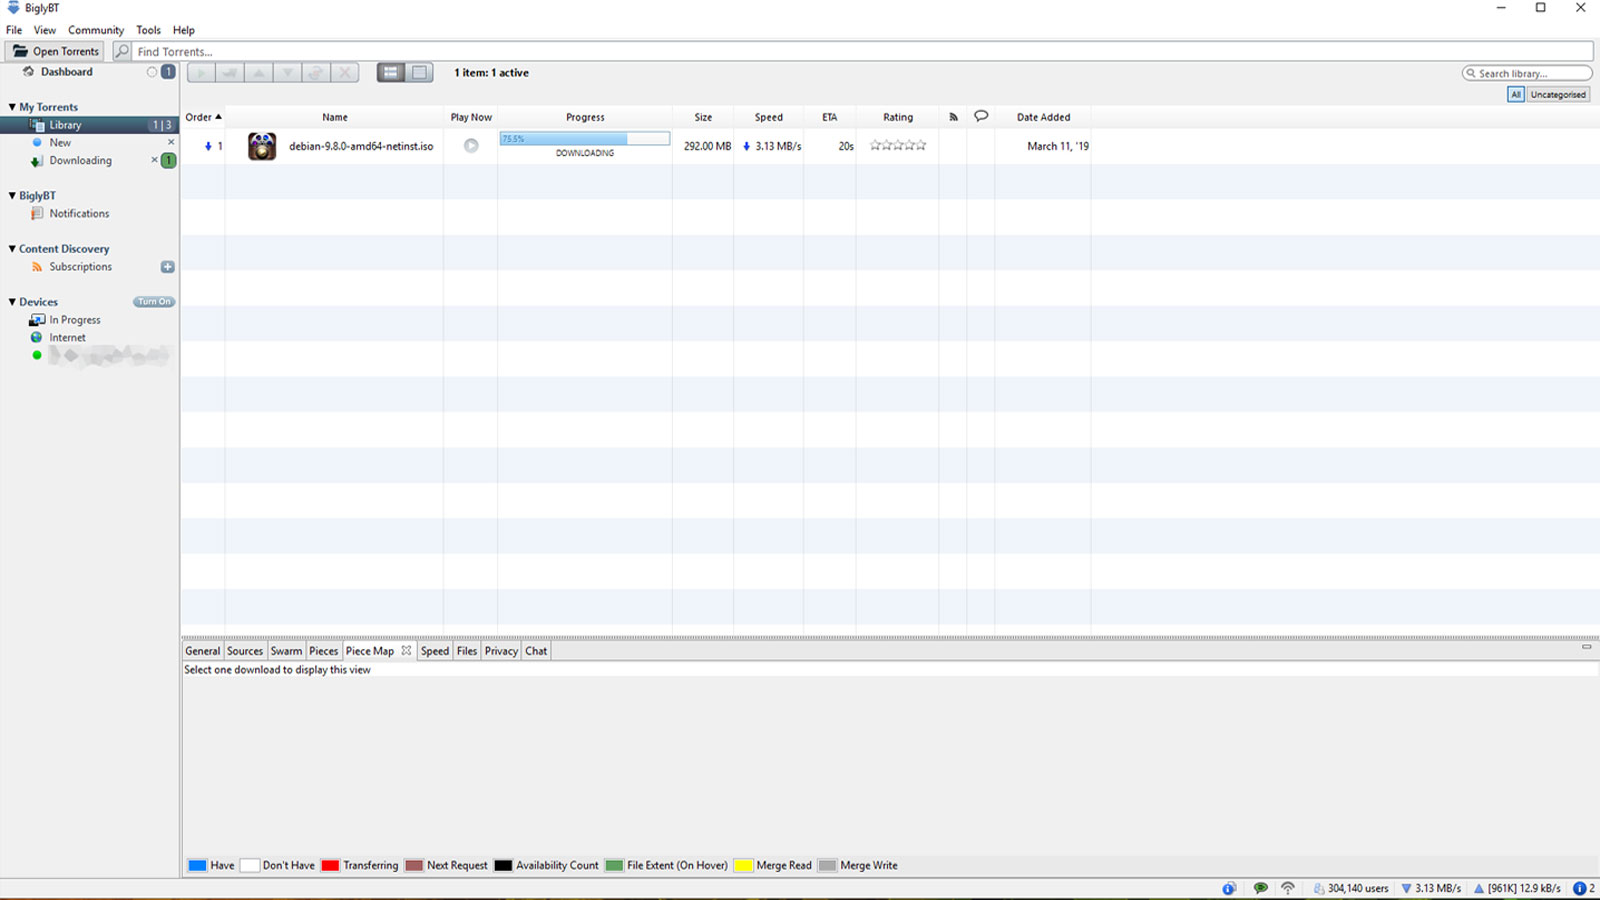
Task: Switch to the detailed list view
Action: click(x=391, y=72)
